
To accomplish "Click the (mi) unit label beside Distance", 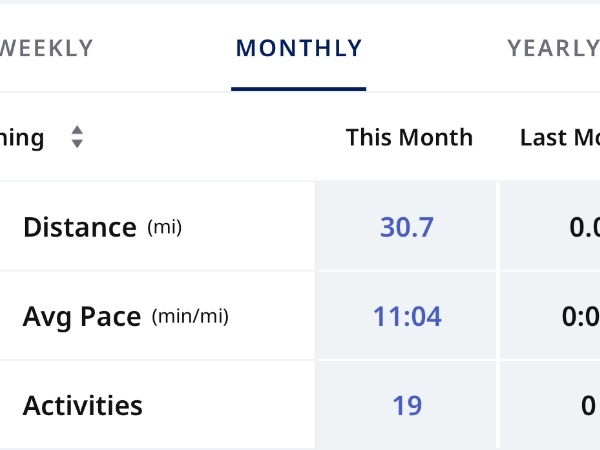I will [x=165, y=227].
